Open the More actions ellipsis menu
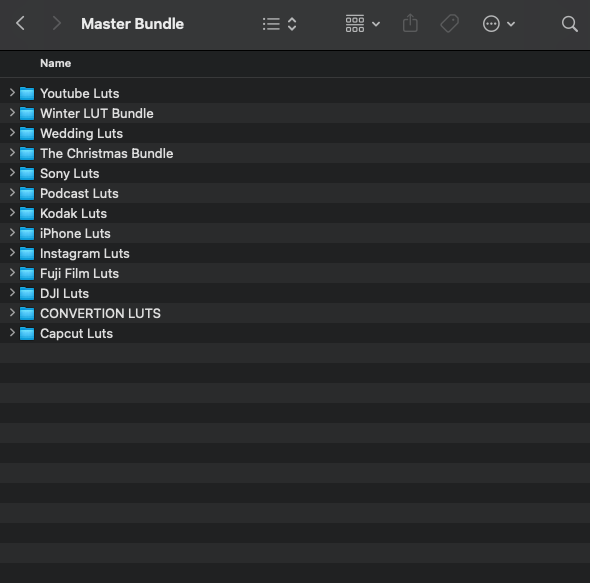This screenshot has height=583, width=590. click(499, 24)
